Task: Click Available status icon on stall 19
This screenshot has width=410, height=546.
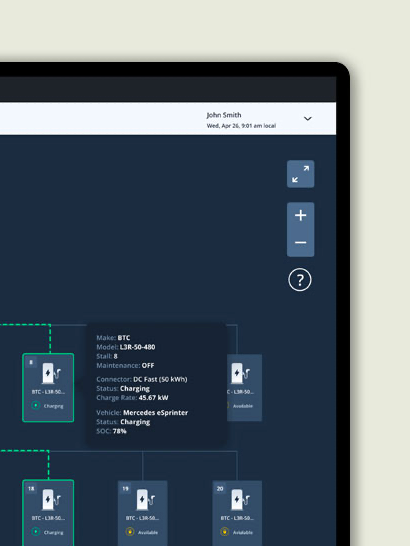Action: coord(130,532)
